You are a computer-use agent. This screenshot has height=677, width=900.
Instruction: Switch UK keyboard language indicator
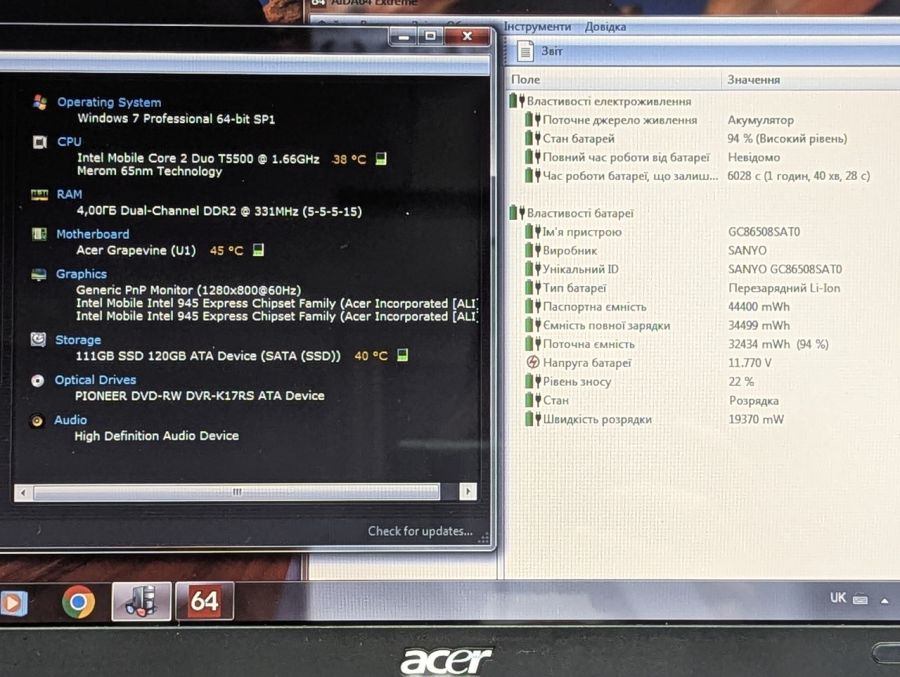pos(837,598)
